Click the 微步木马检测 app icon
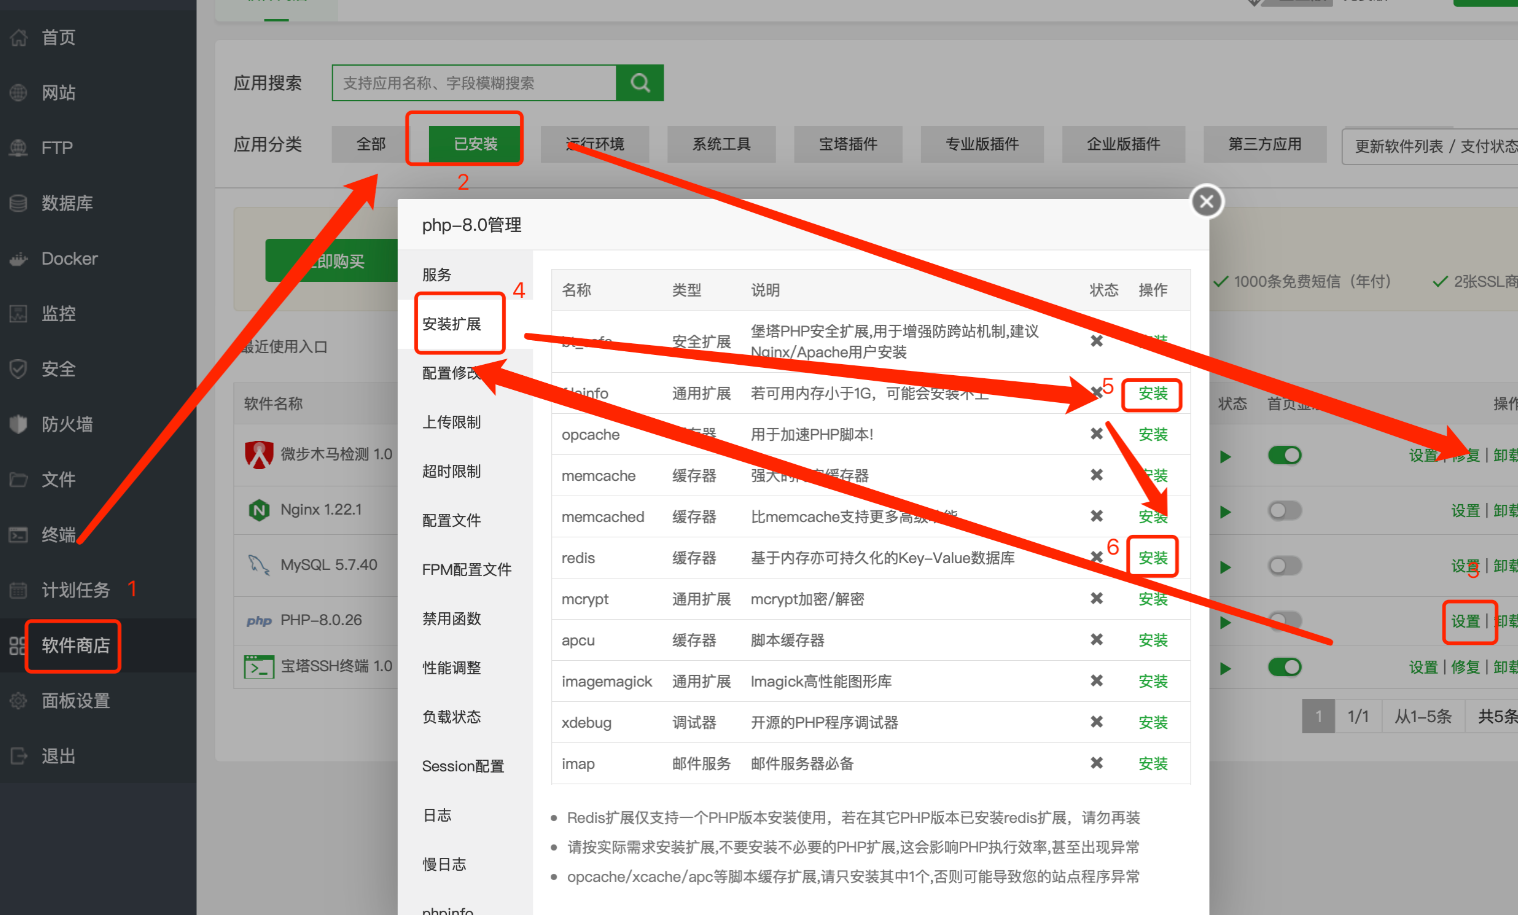Viewport: 1518px width, 915px height. point(259,455)
